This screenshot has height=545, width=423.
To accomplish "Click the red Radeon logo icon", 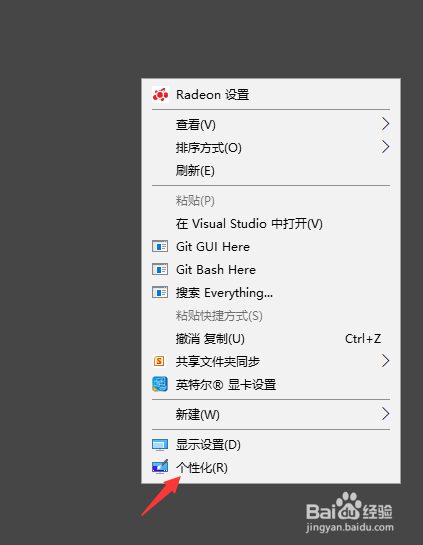I will tap(160, 95).
